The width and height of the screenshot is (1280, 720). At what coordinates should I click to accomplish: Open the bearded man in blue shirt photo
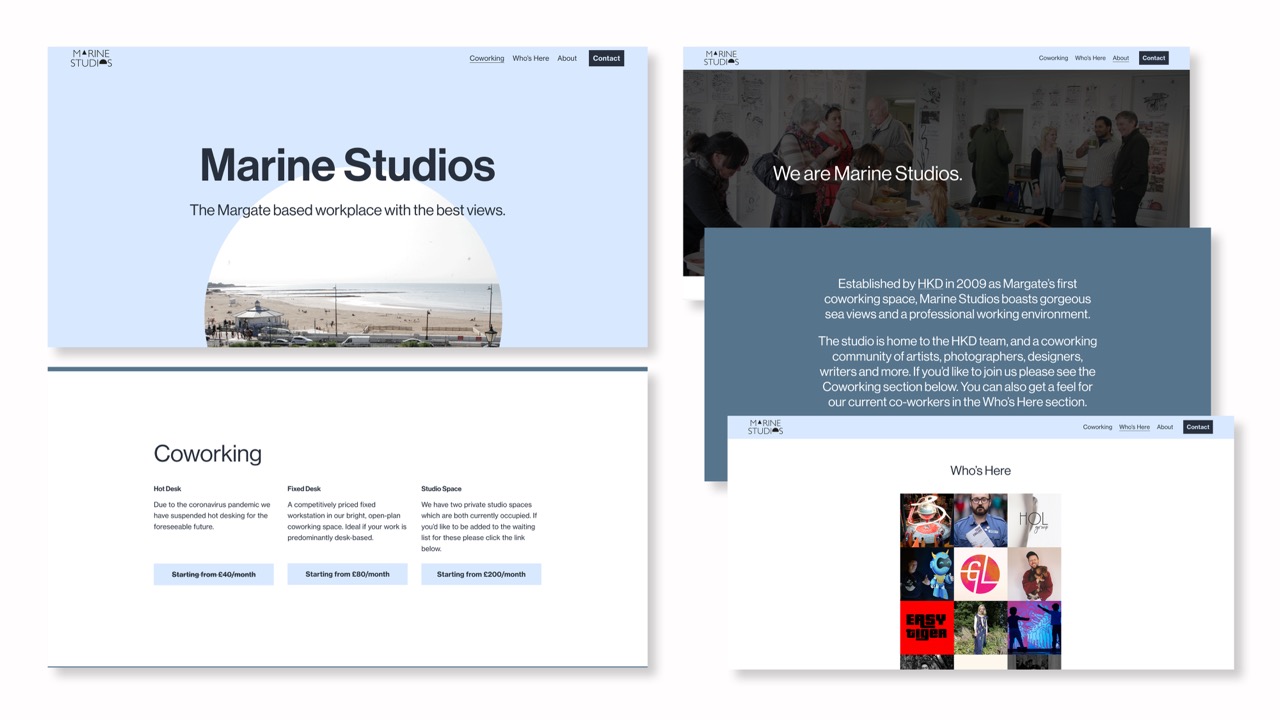980,520
